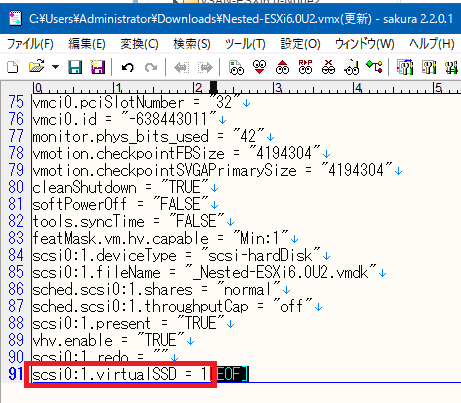Viewport: 461px width, 403px height.
Task: Click the vmotion.checkpointSVGAPrimarySize line
Action: tap(213, 170)
